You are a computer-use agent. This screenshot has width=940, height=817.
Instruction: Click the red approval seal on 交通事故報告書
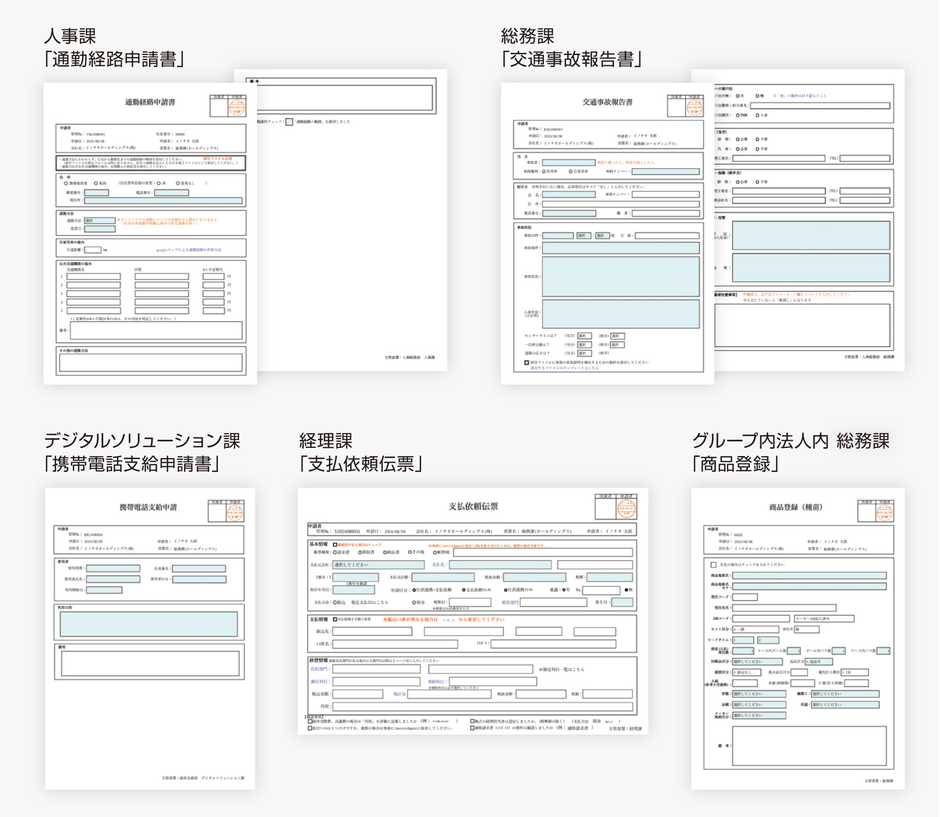pos(695,107)
